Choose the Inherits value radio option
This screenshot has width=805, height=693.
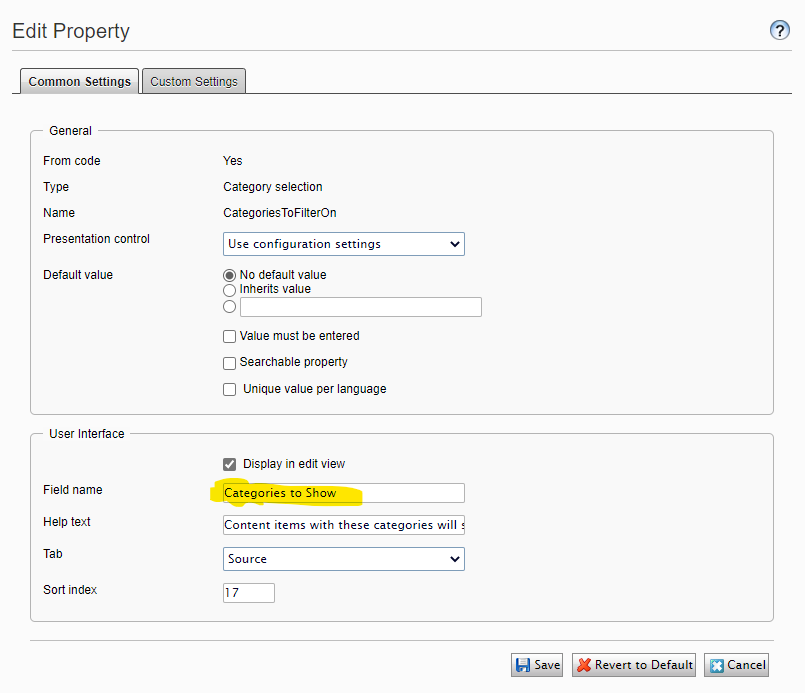click(x=230, y=290)
